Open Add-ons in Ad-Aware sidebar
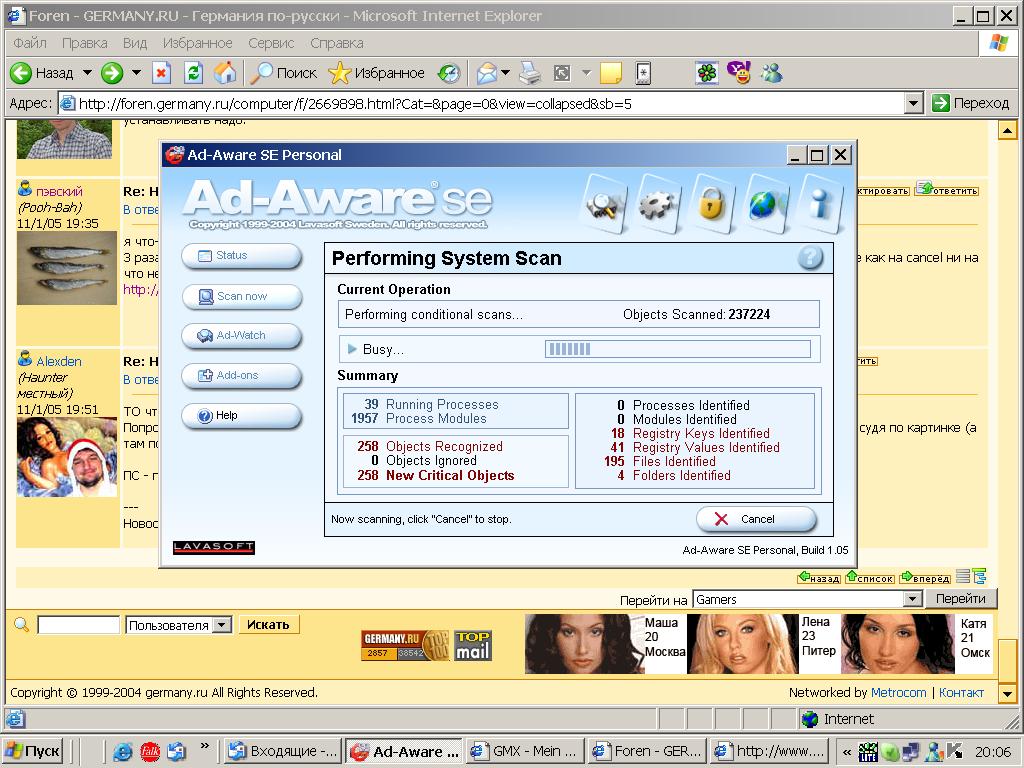Viewport: 1024px width, 768px height. [242, 376]
